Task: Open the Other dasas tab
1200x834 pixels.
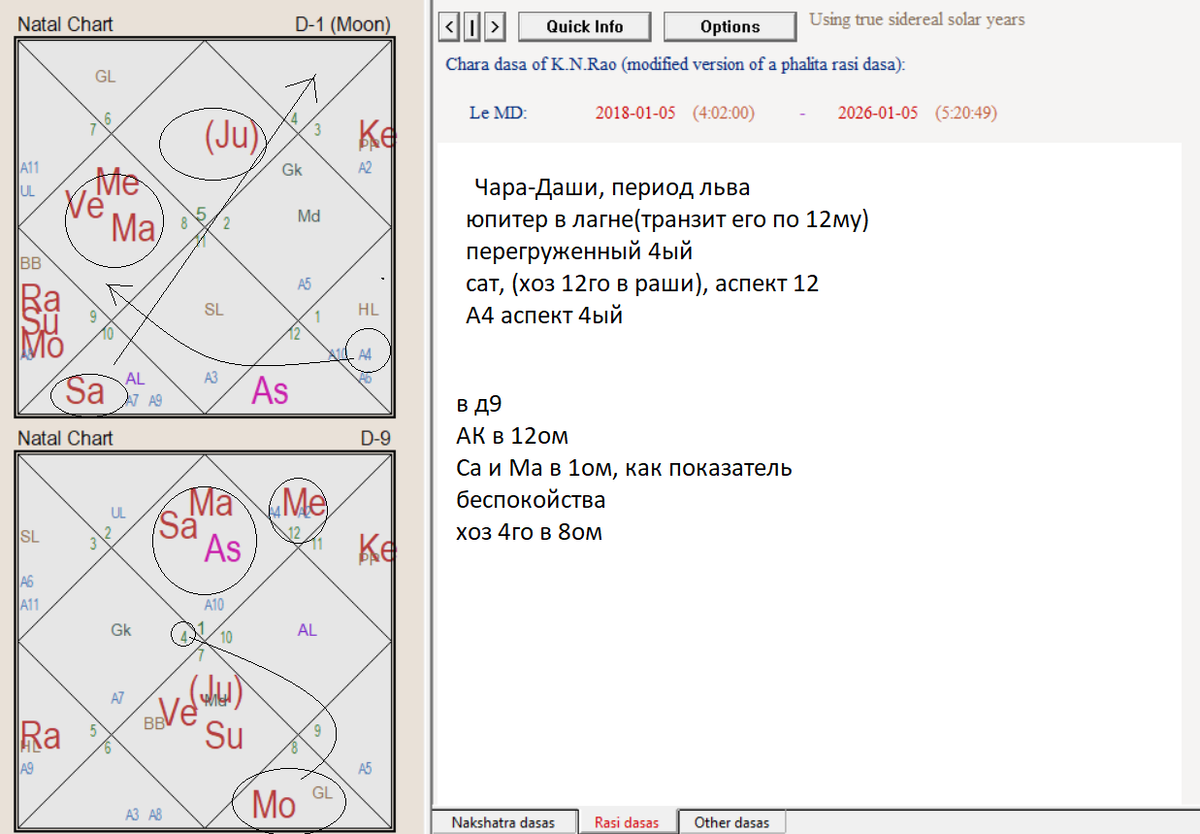Action: point(732,822)
